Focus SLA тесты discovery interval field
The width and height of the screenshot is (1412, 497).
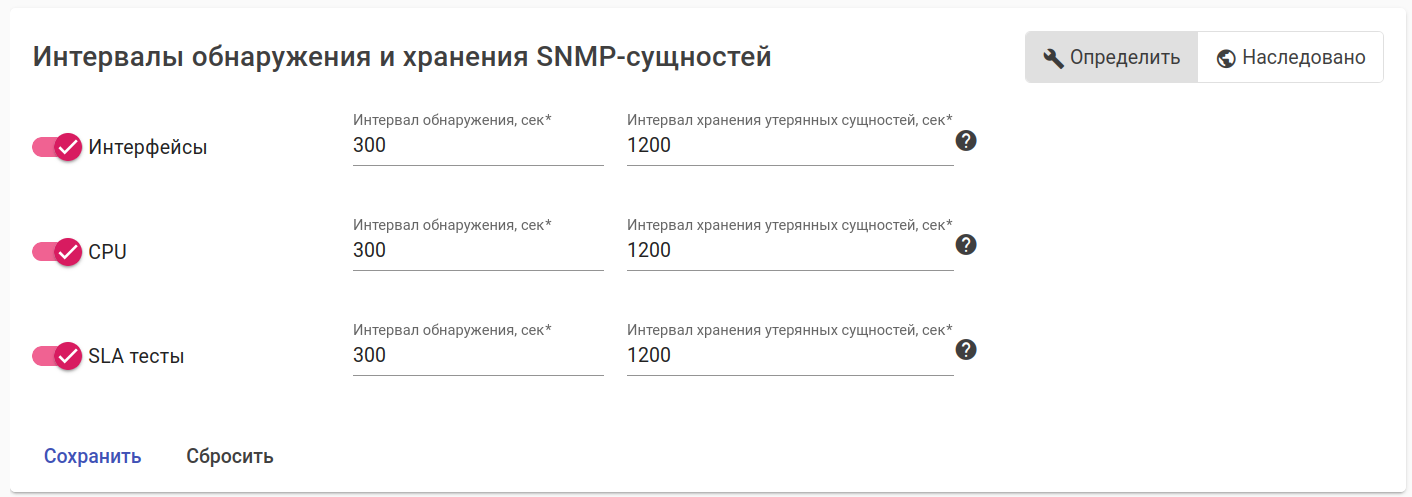[478, 356]
